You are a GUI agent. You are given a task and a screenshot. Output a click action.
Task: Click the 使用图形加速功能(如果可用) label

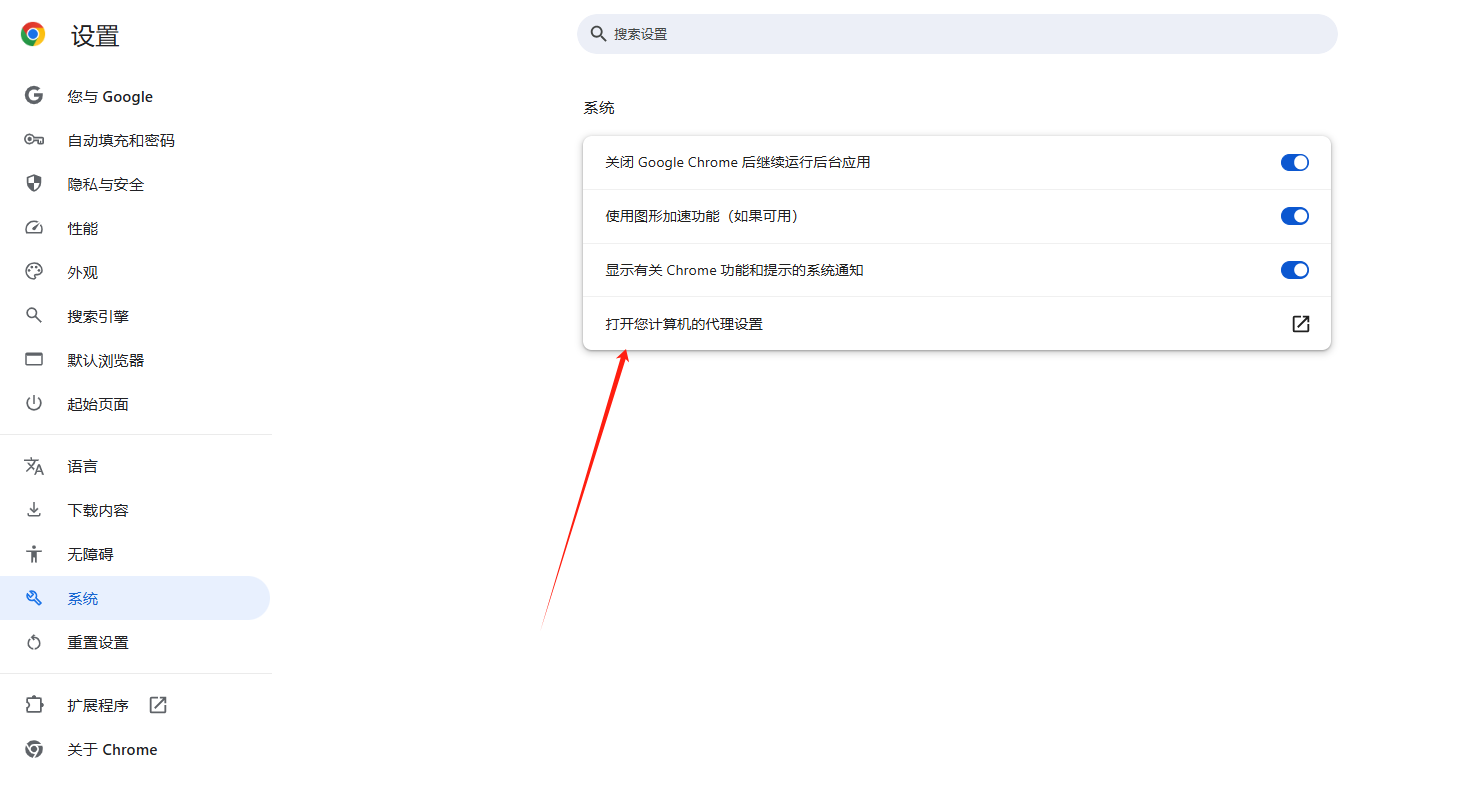[702, 216]
